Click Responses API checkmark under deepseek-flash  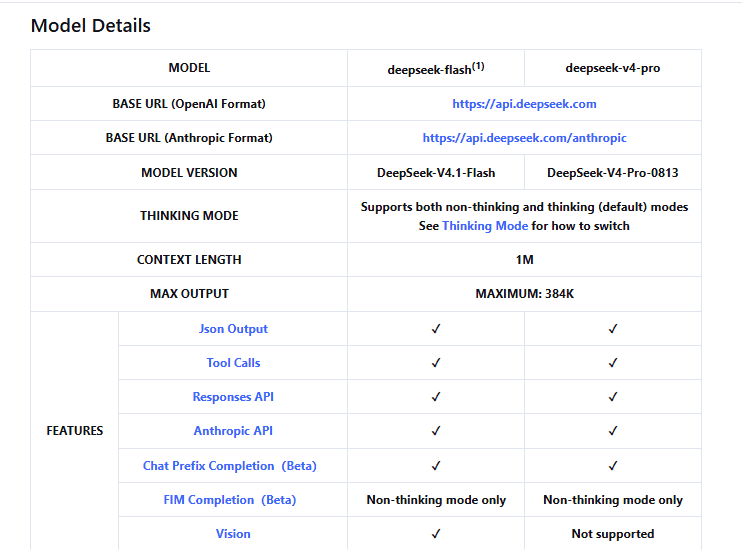pos(436,397)
